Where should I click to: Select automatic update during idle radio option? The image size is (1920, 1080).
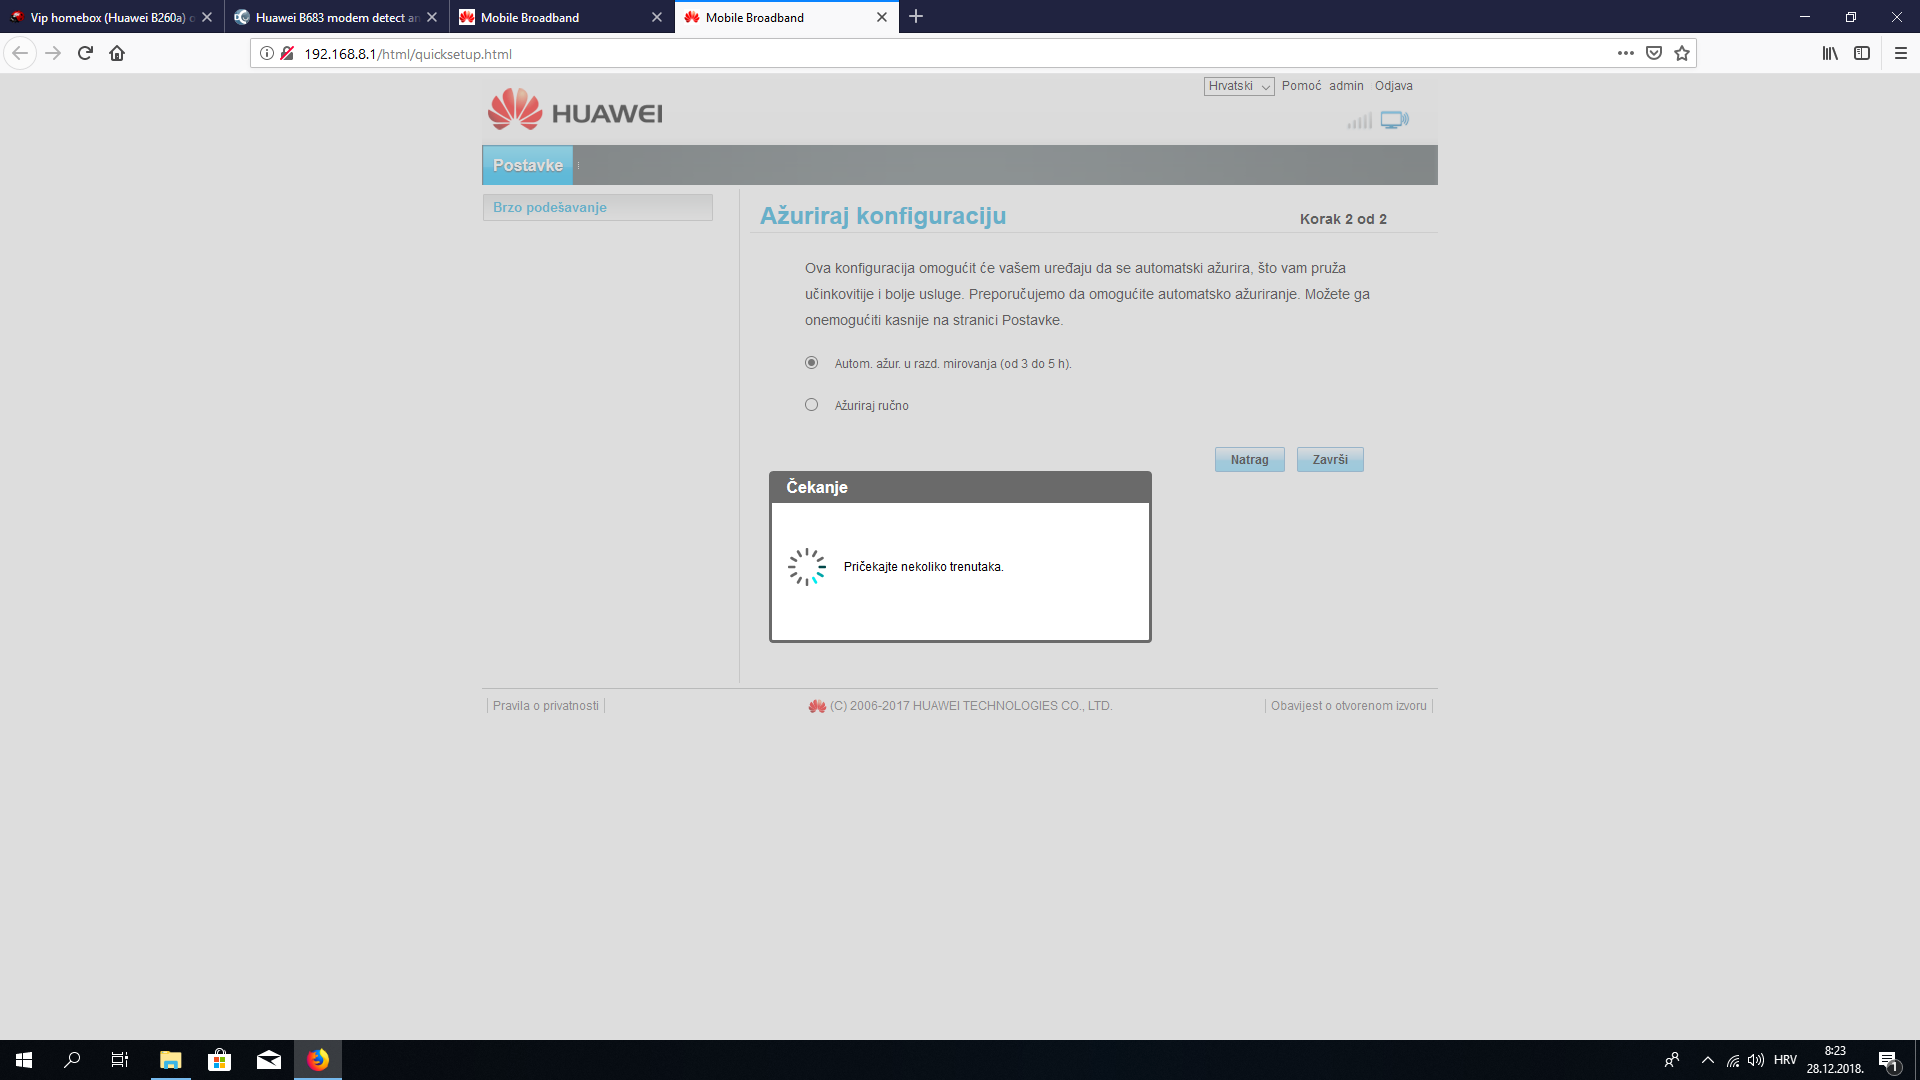(812, 363)
